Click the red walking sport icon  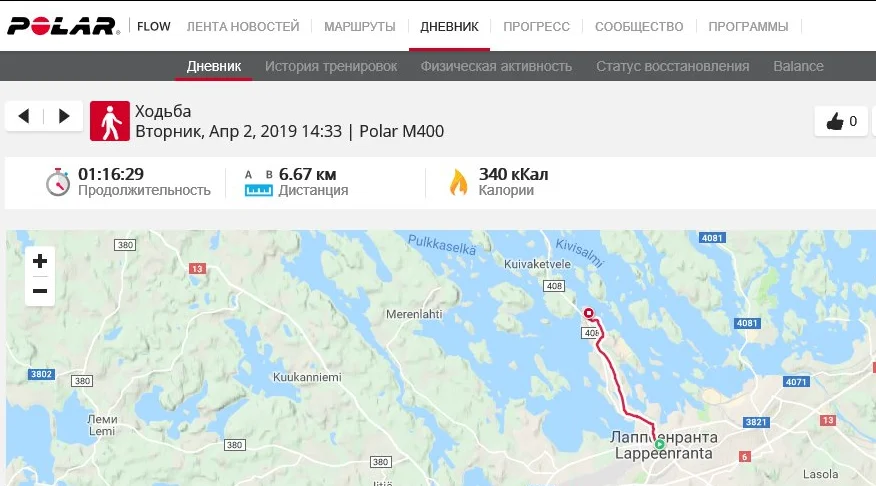coord(110,121)
